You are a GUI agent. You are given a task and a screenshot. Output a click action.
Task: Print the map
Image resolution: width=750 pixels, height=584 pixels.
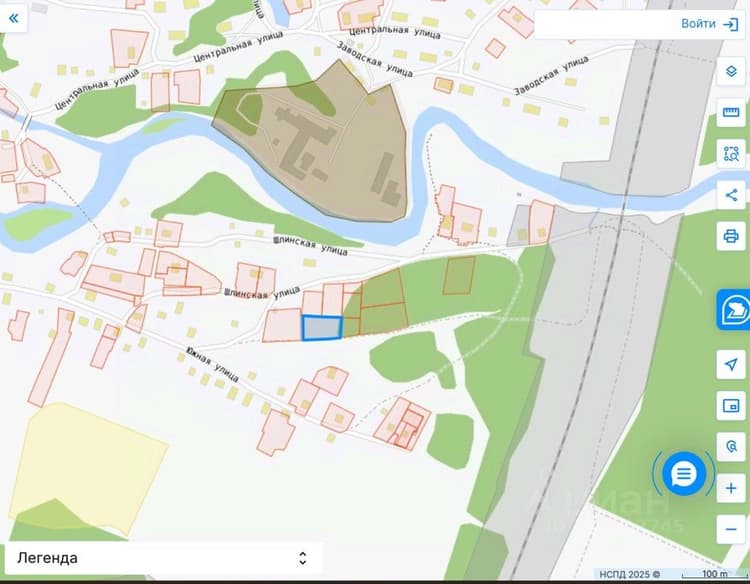click(x=731, y=236)
